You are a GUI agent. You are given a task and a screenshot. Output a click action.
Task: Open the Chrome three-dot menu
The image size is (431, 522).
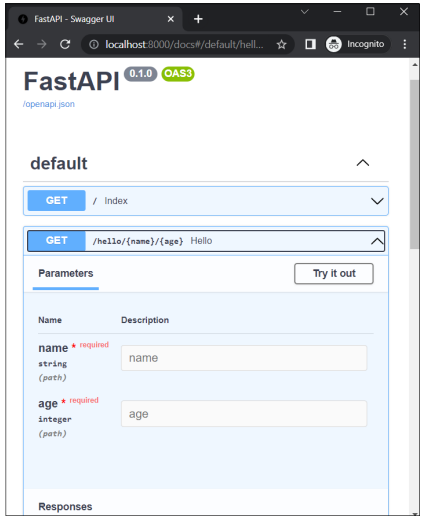405,44
